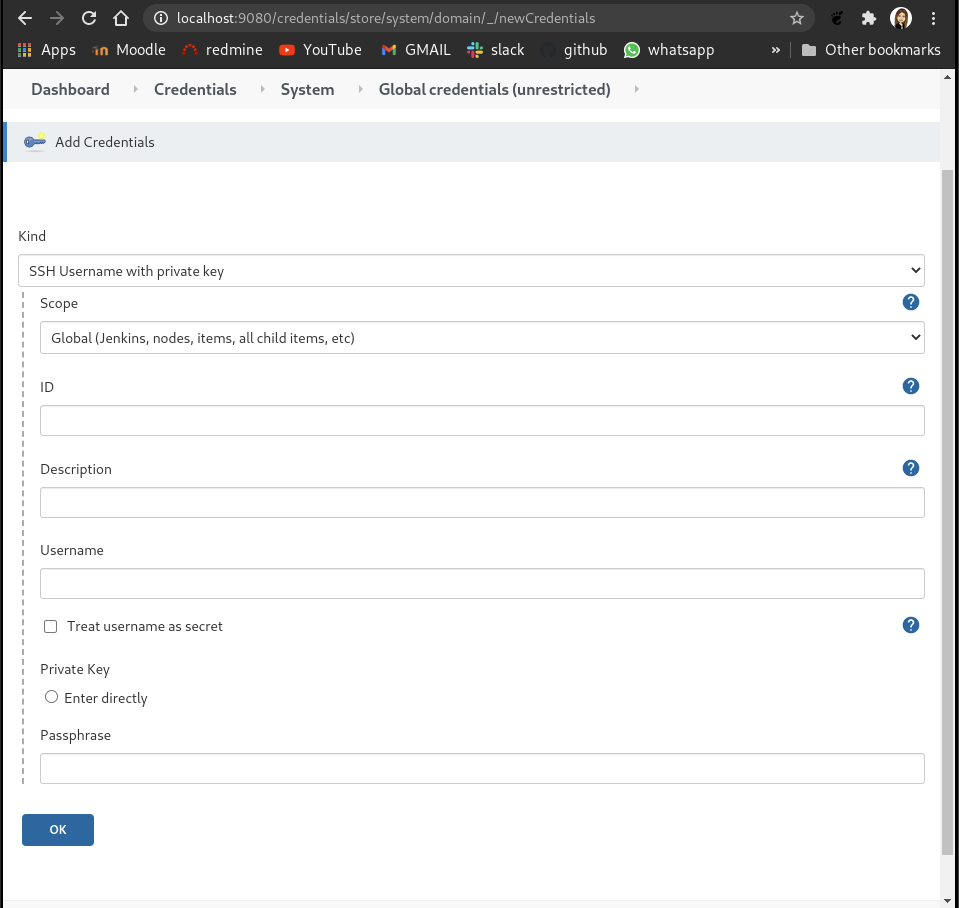Select the Enter directly radio button
This screenshot has width=959, height=908.
click(52, 697)
